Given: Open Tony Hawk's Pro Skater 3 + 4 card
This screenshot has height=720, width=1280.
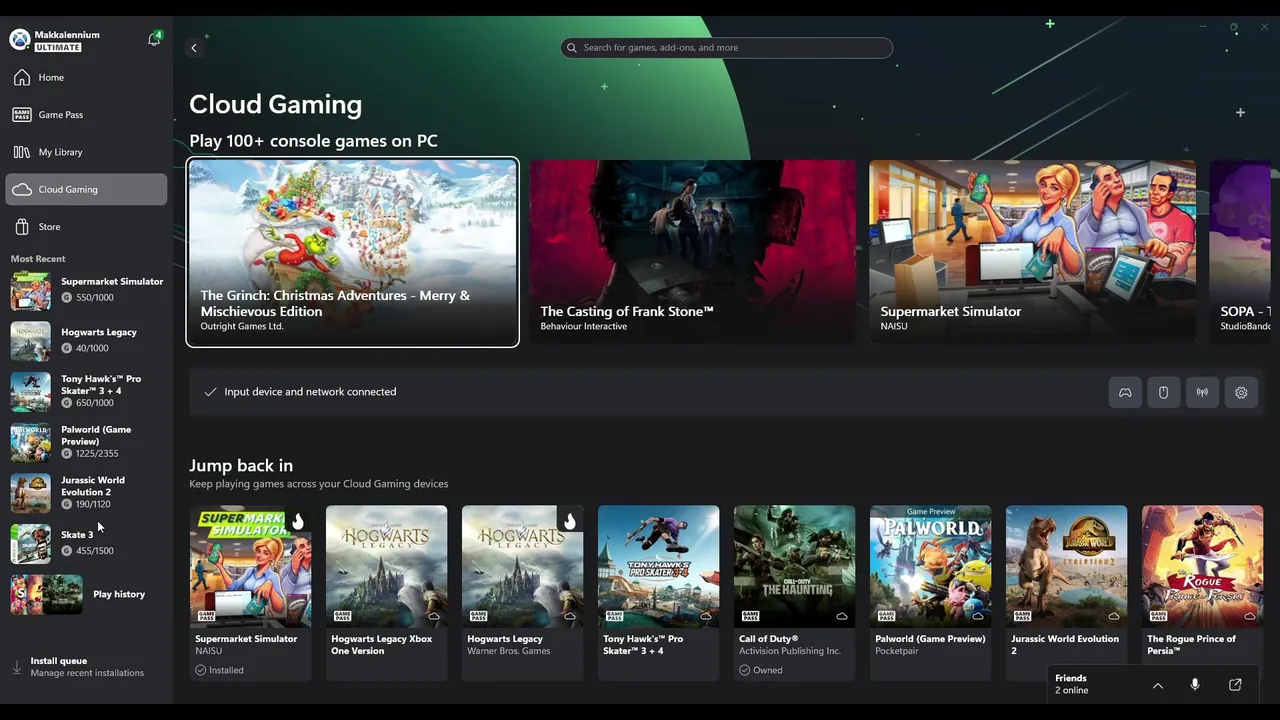Looking at the screenshot, I should tap(658, 593).
